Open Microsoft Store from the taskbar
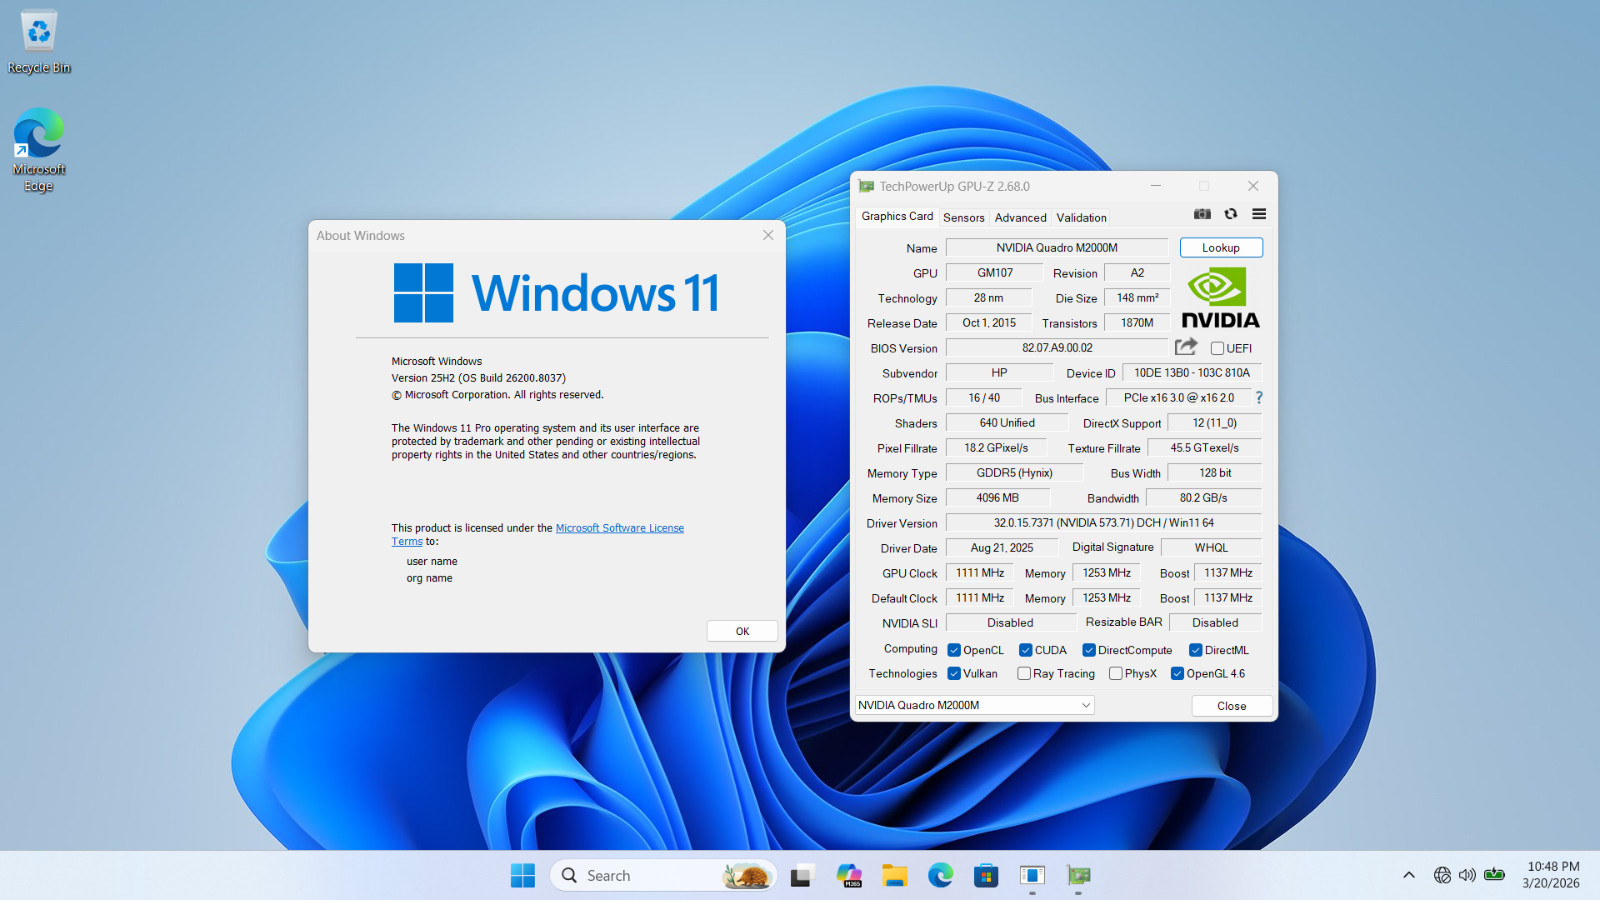 click(x=986, y=876)
